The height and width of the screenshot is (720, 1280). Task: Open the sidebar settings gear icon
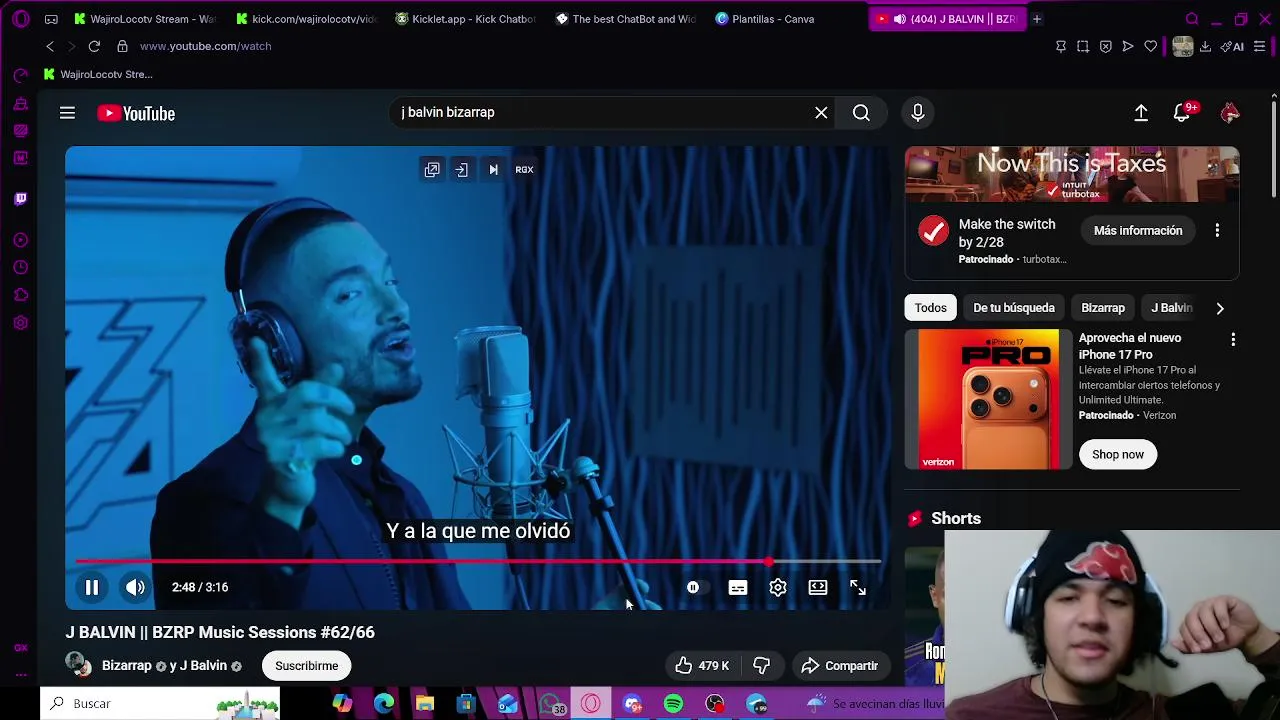21,323
